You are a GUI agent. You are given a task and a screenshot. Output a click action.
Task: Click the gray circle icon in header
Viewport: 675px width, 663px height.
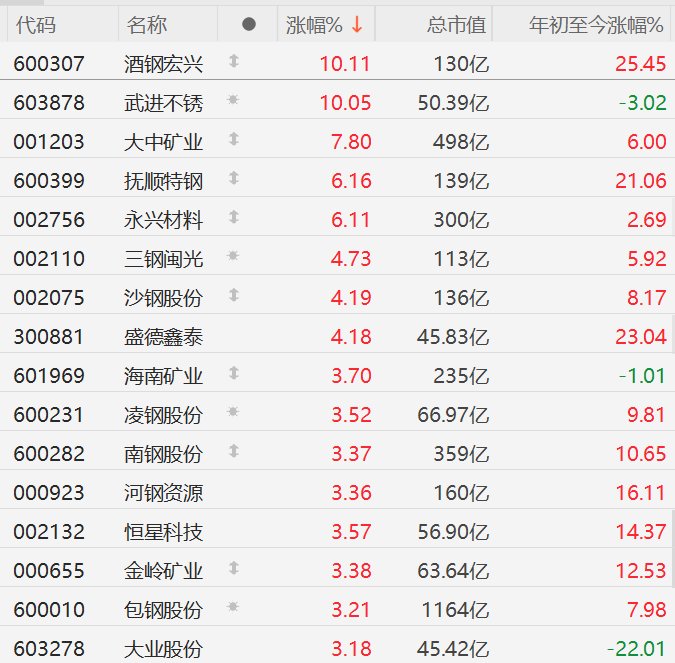(249, 24)
